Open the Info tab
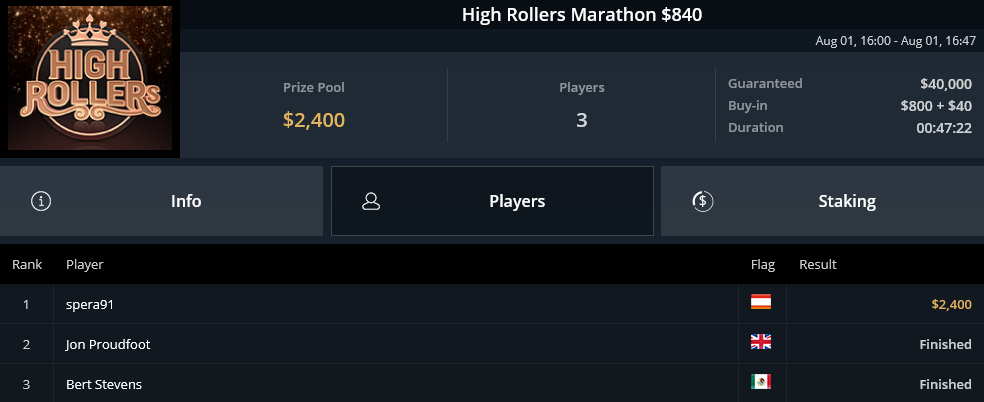Viewport: 984px width, 402px height. click(x=161, y=201)
